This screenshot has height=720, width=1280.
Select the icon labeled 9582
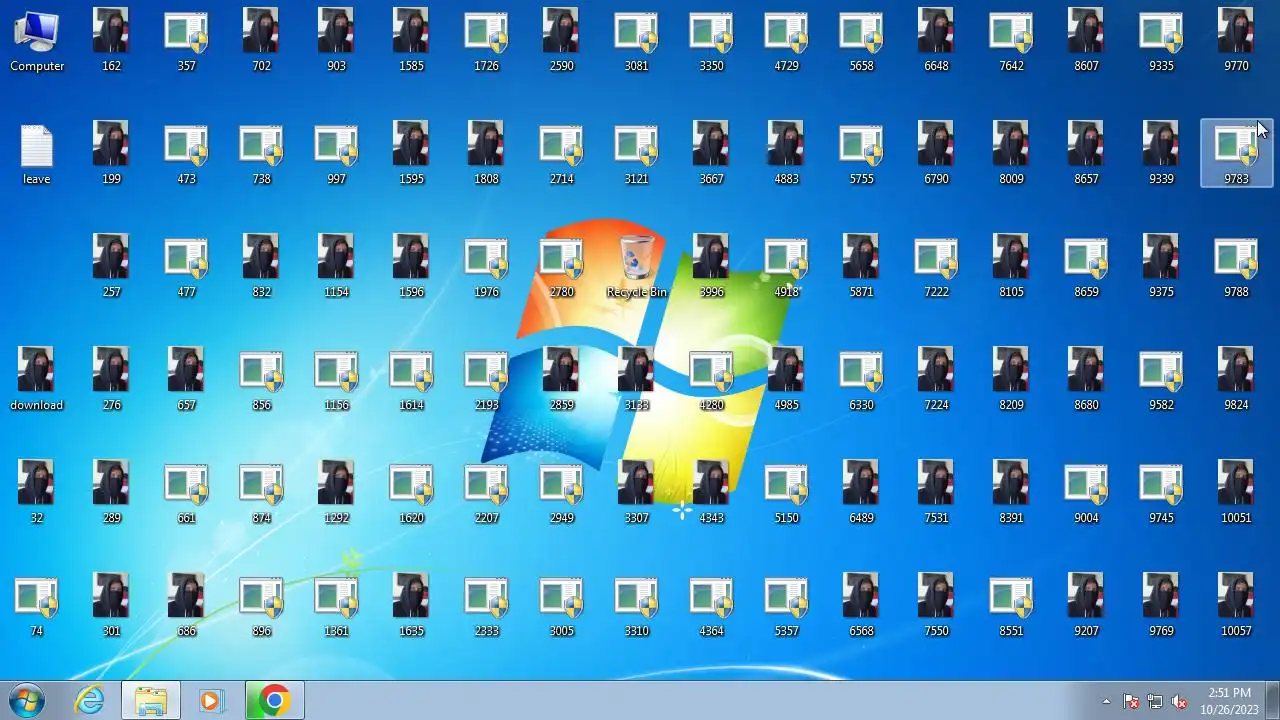1161,380
